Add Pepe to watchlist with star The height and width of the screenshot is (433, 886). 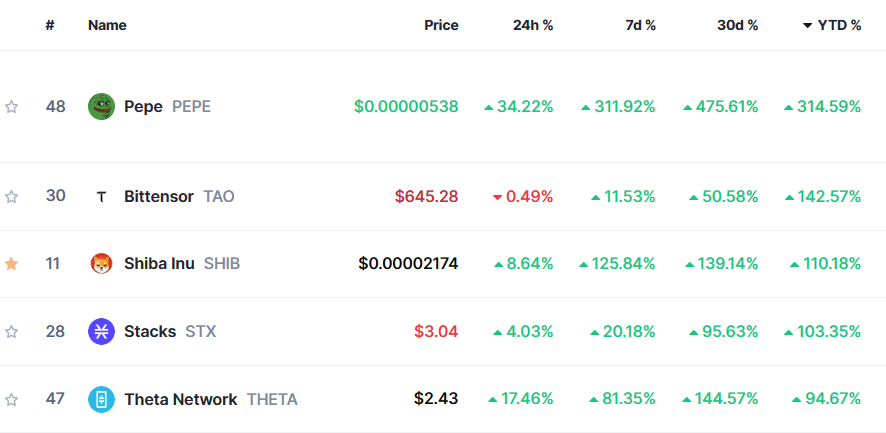click(12, 107)
